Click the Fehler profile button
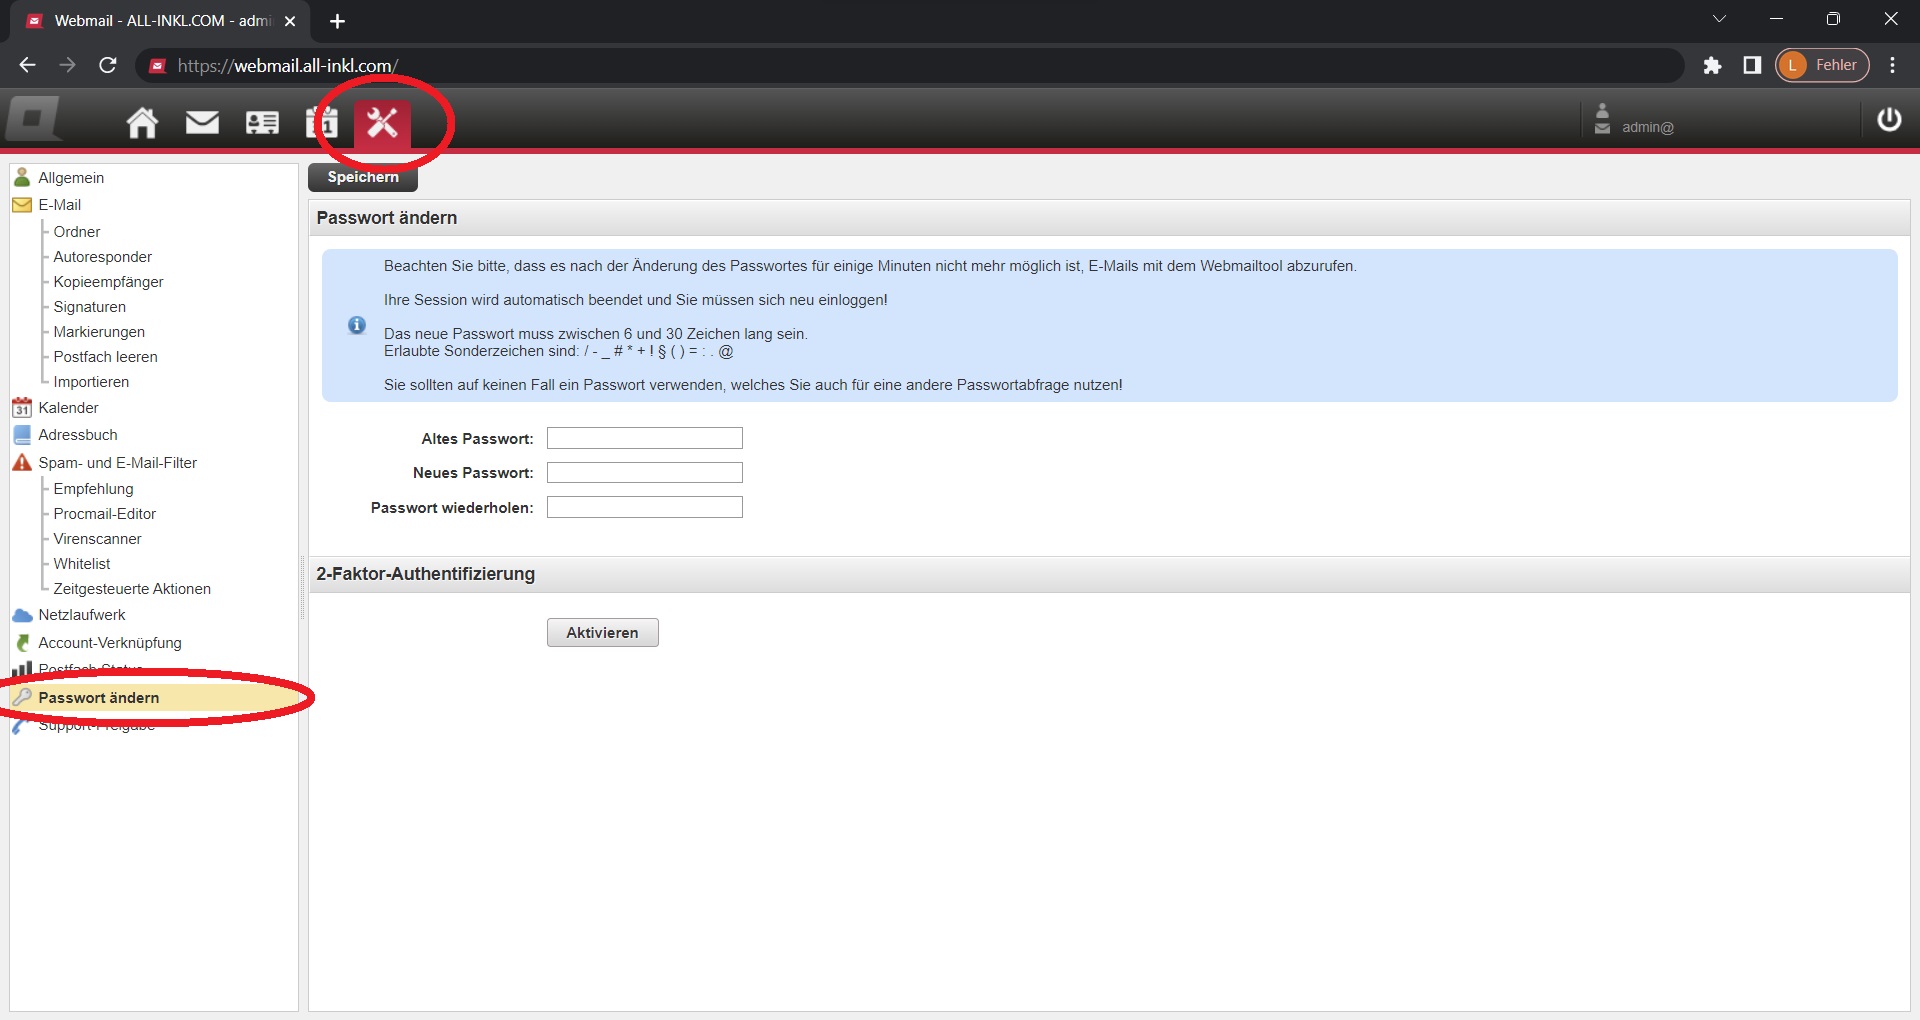Screen dimensions: 1920x1020 click(x=1822, y=65)
